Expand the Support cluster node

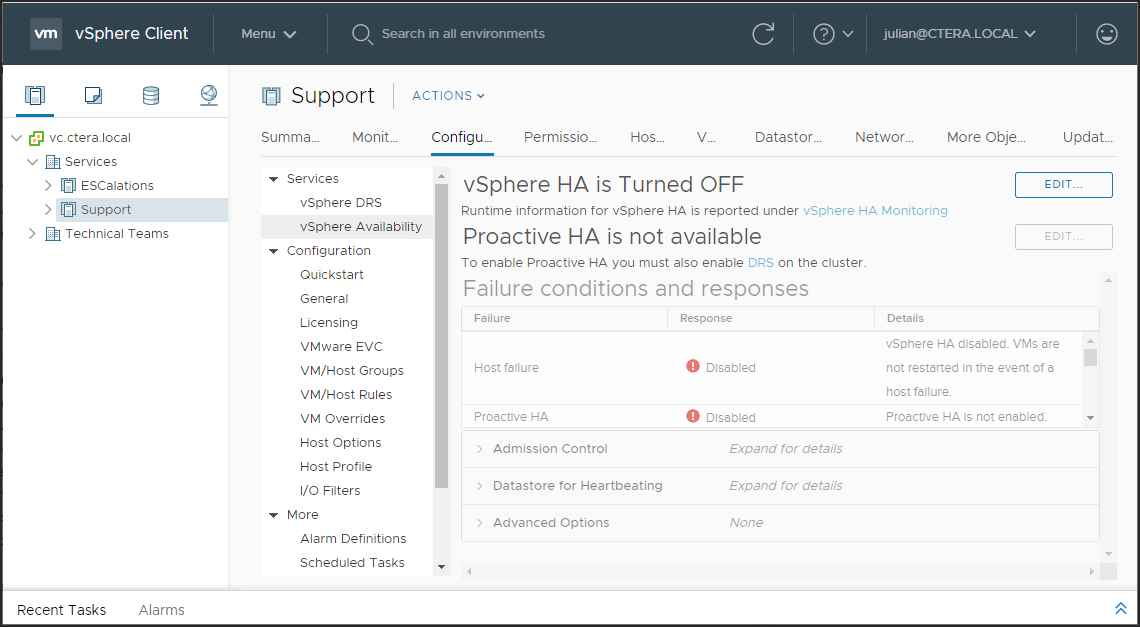48,209
